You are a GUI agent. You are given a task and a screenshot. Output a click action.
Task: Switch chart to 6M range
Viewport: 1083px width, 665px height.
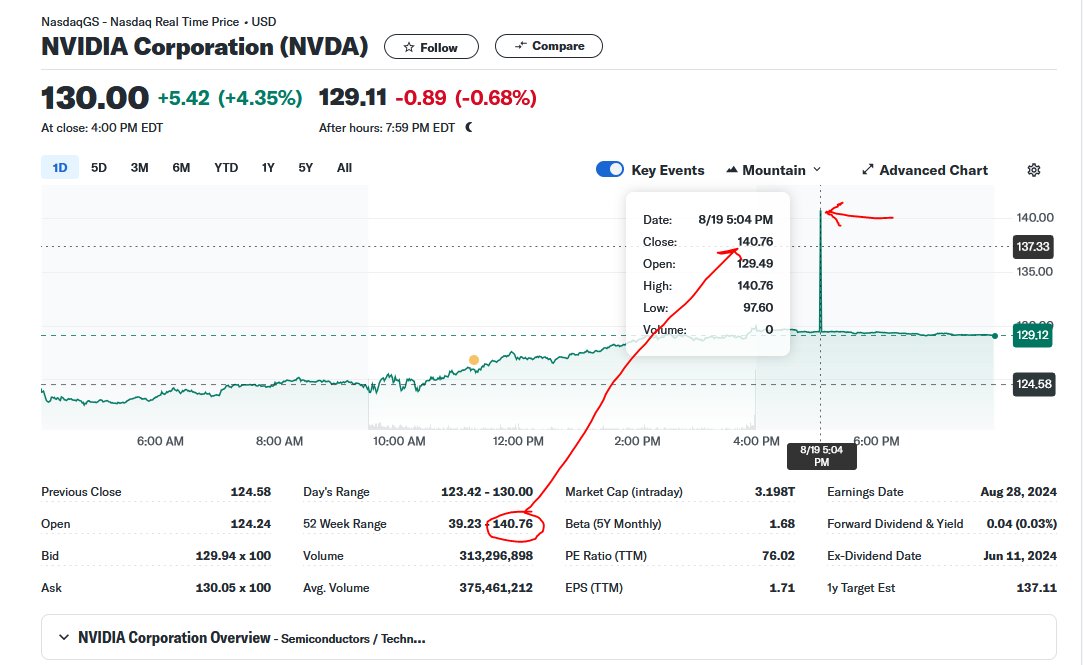point(181,168)
